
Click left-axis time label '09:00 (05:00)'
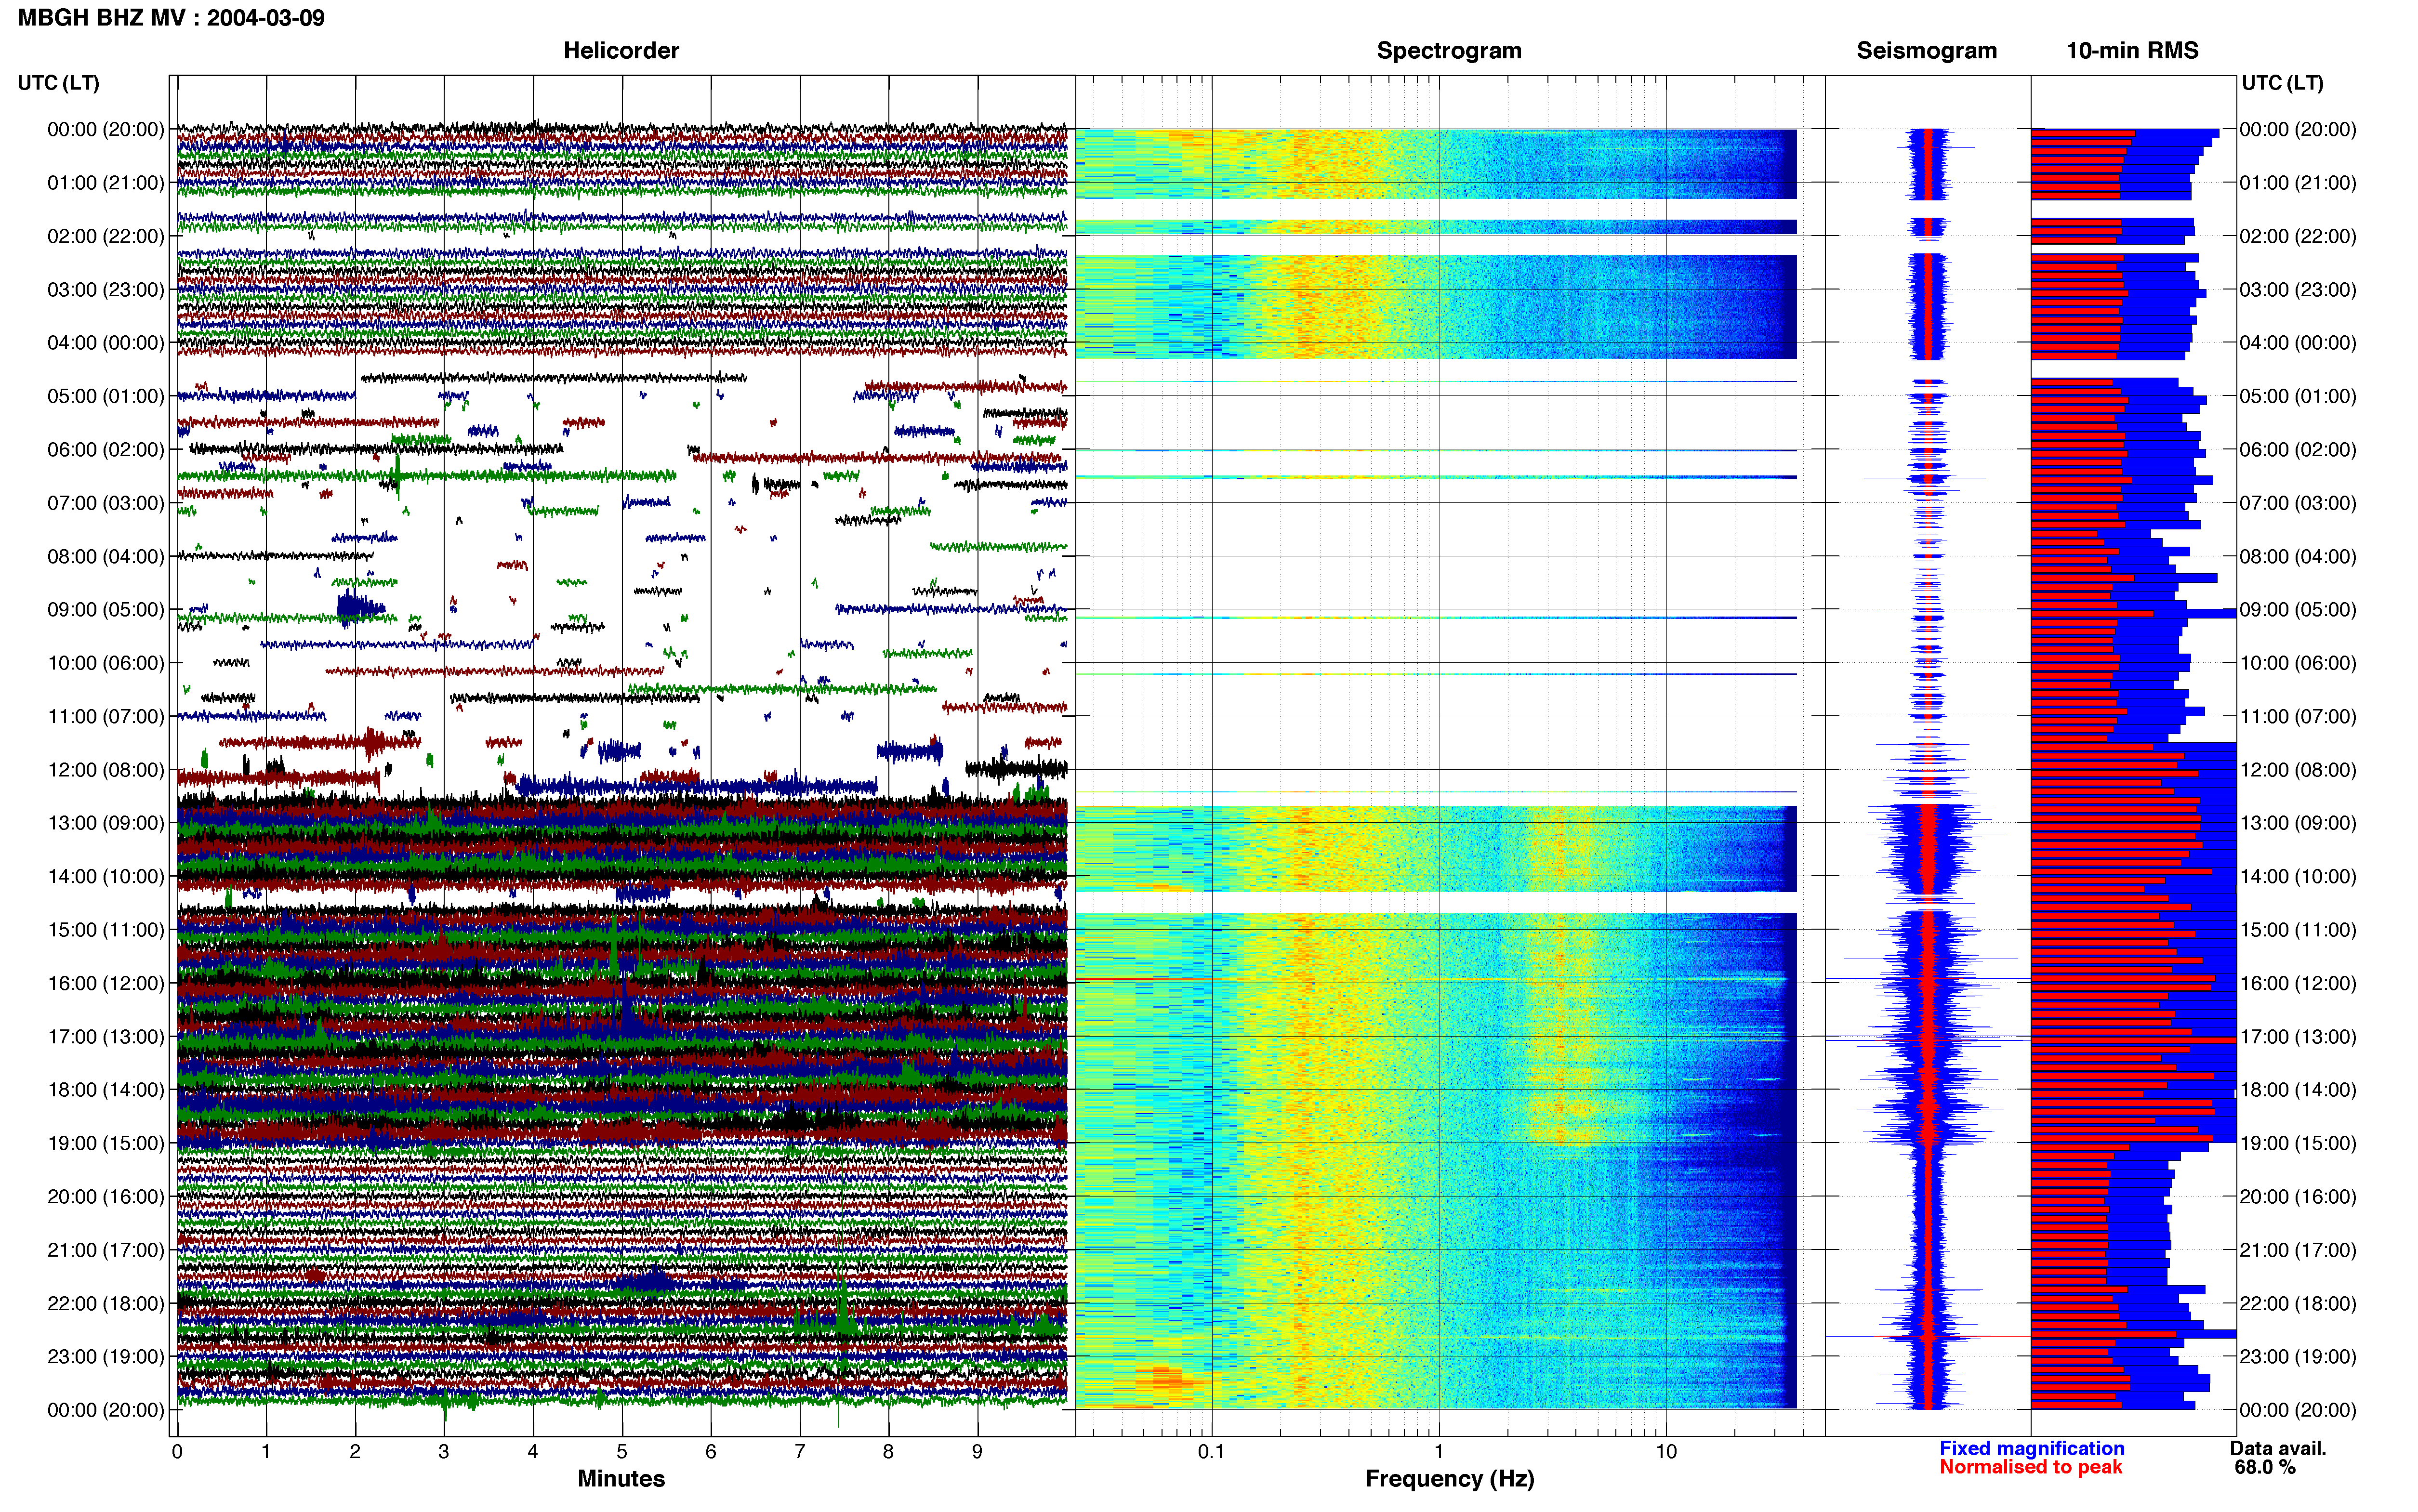tap(106, 610)
